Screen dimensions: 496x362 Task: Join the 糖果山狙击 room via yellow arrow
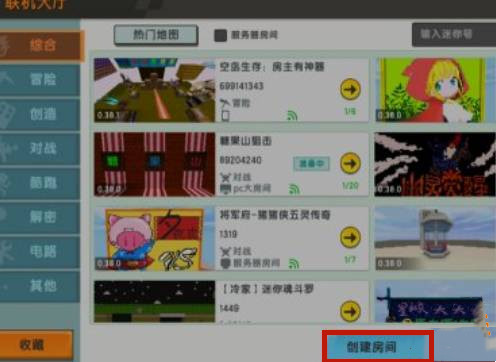350,163
